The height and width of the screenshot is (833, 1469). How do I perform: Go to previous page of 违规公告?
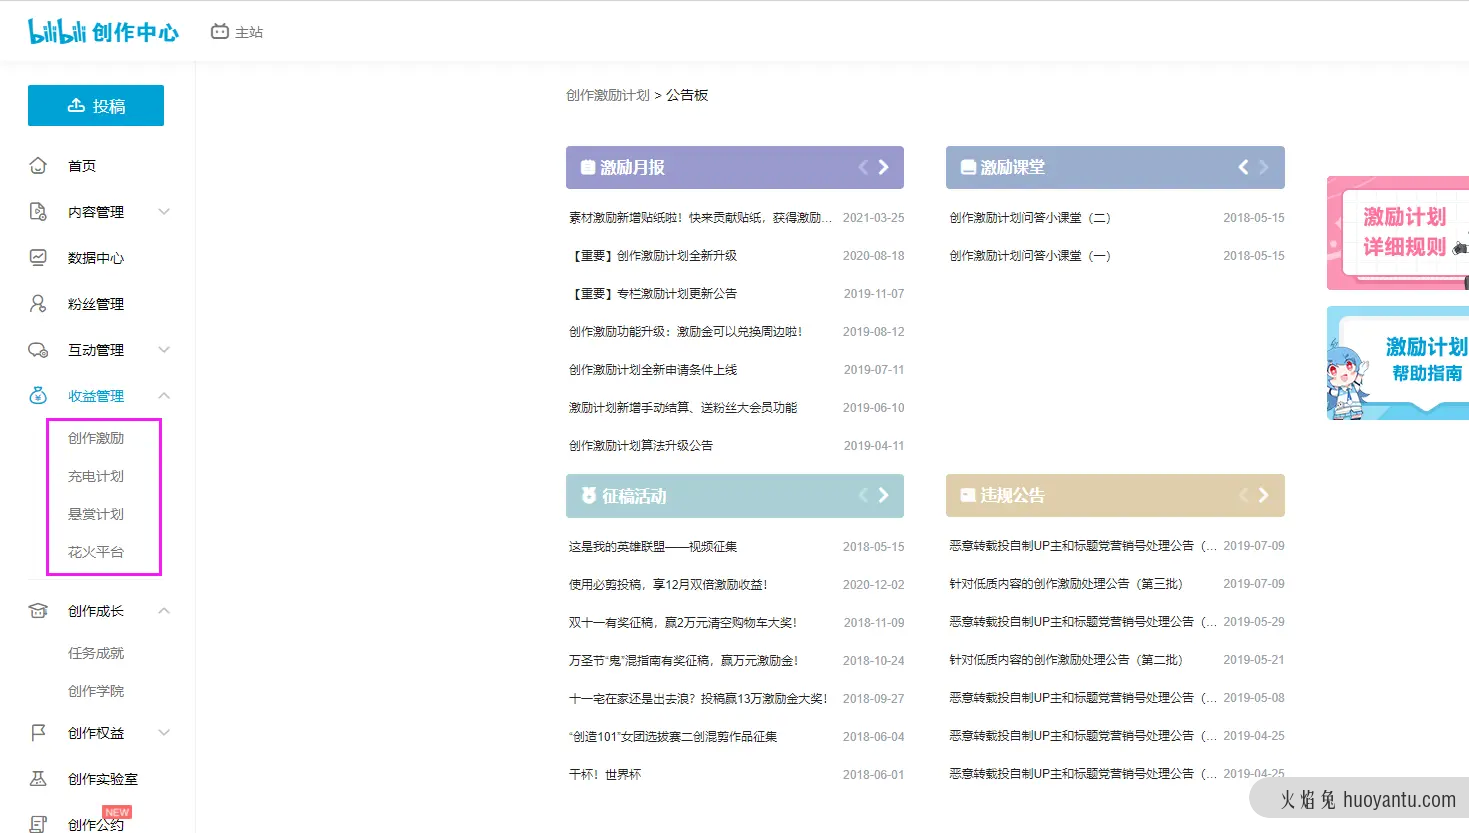point(1243,495)
